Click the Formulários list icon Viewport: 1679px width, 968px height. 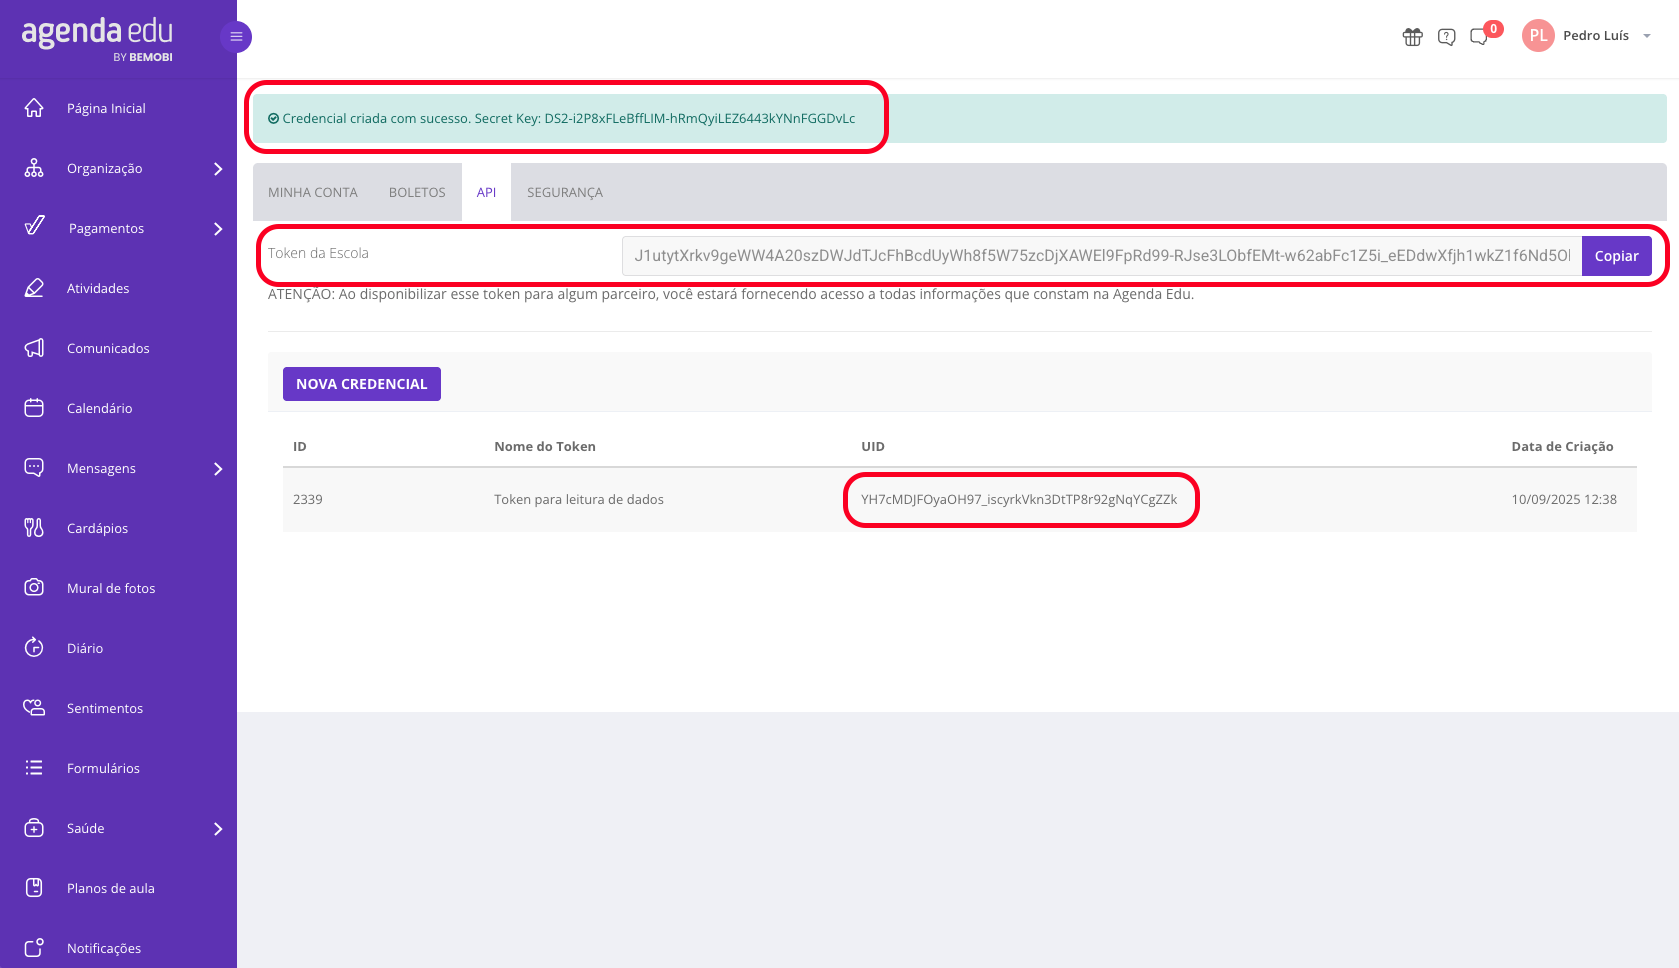point(34,768)
